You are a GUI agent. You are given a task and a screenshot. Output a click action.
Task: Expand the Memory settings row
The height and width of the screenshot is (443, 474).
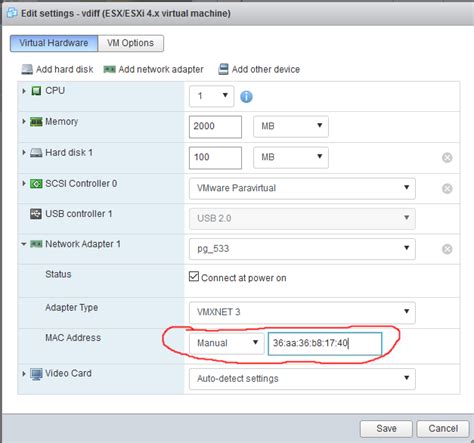tap(24, 121)
